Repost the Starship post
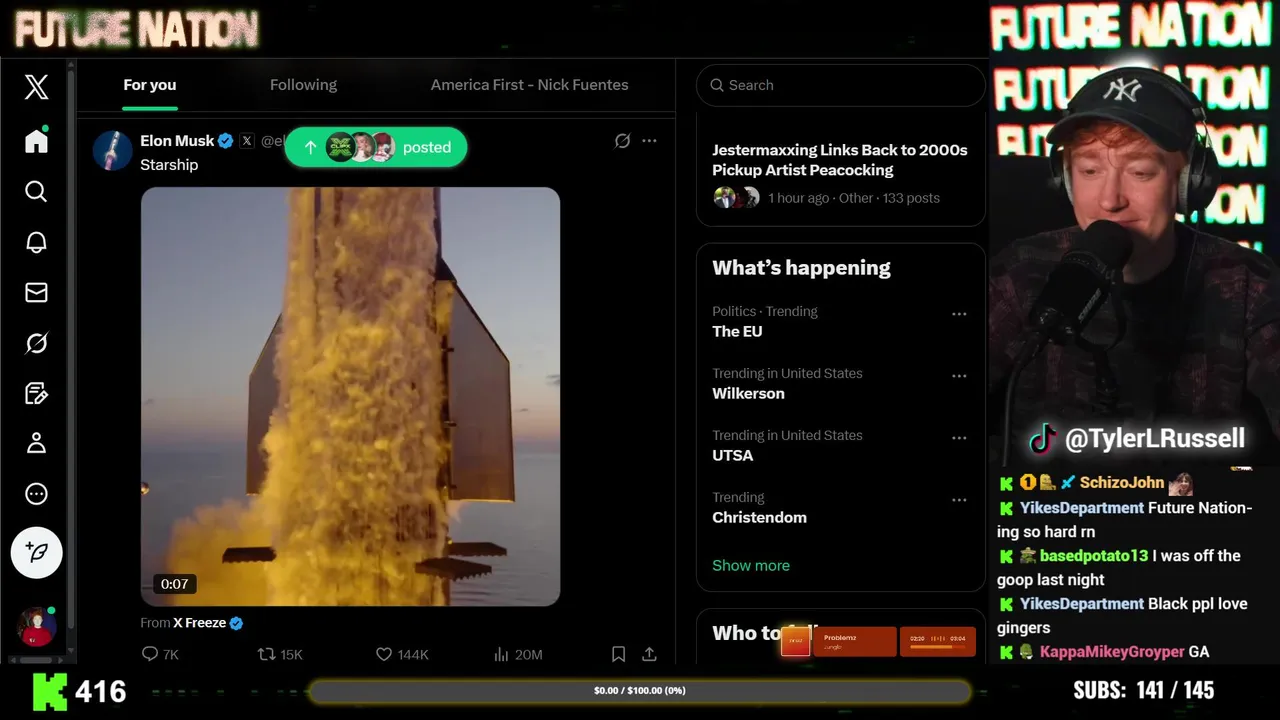This screenshot has width=1280, height=720. click(280, 654)
